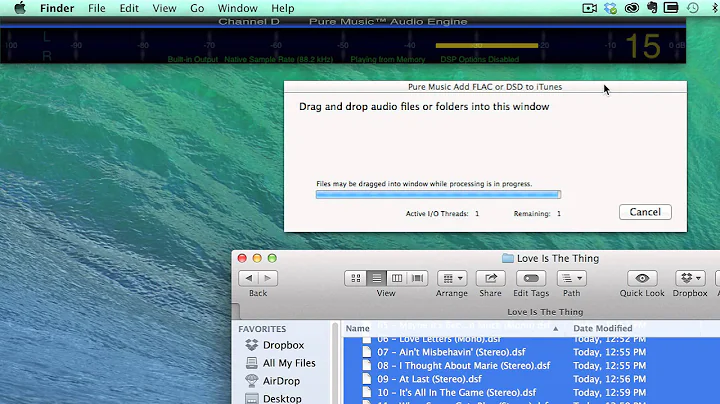The image size is (720, 404).
Task: Click the Bluetooth icon in menu bar
Action: pyautogui.click(x=715, y=8)
